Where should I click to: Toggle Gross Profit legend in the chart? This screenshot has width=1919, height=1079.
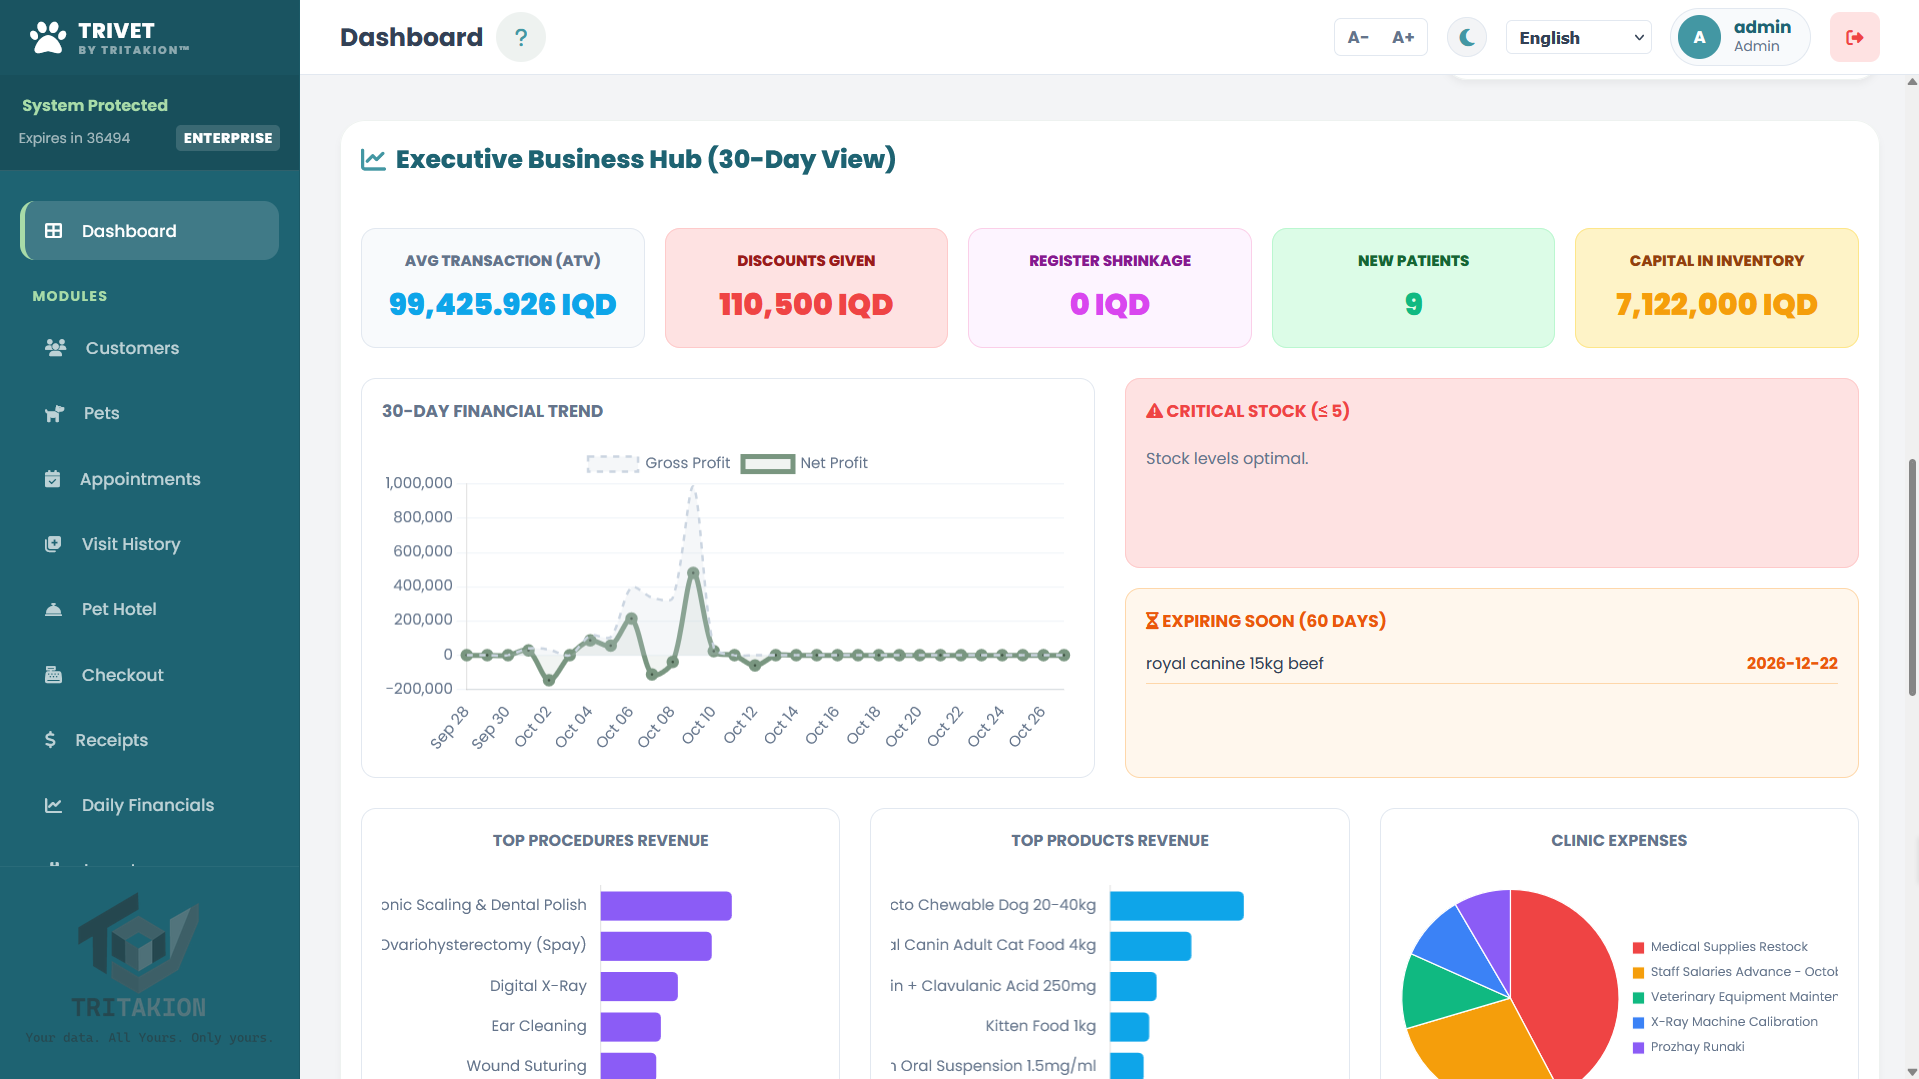coord(658,463)
